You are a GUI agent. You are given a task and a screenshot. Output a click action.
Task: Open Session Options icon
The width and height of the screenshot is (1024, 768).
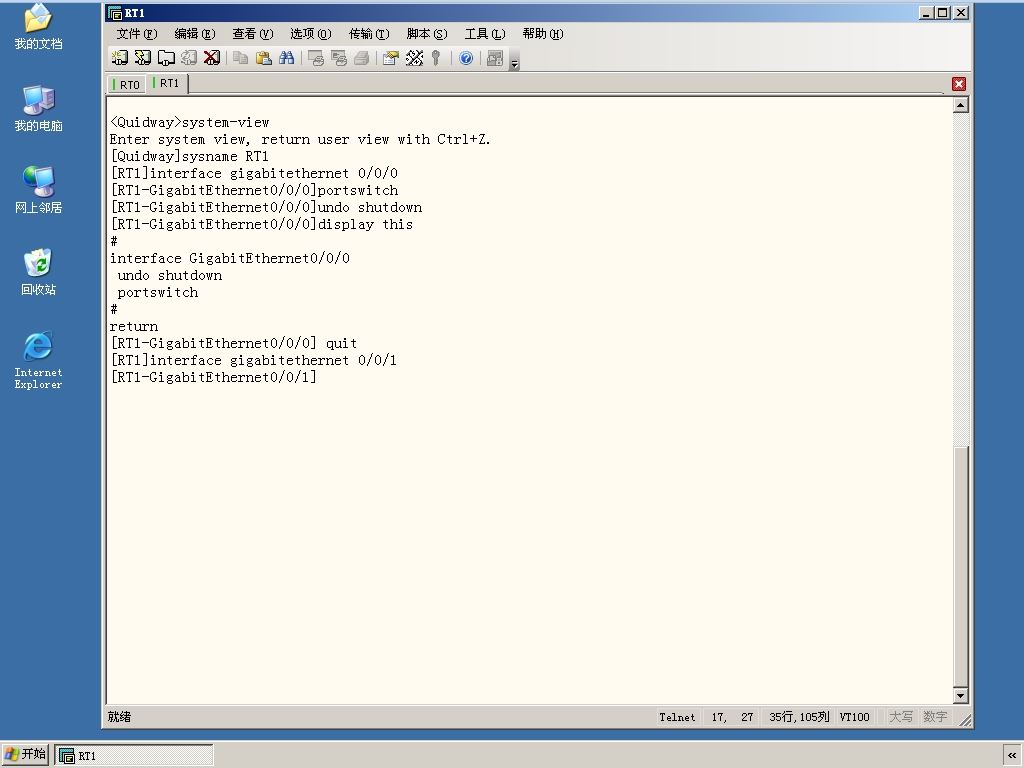click(x=391, y=58)
